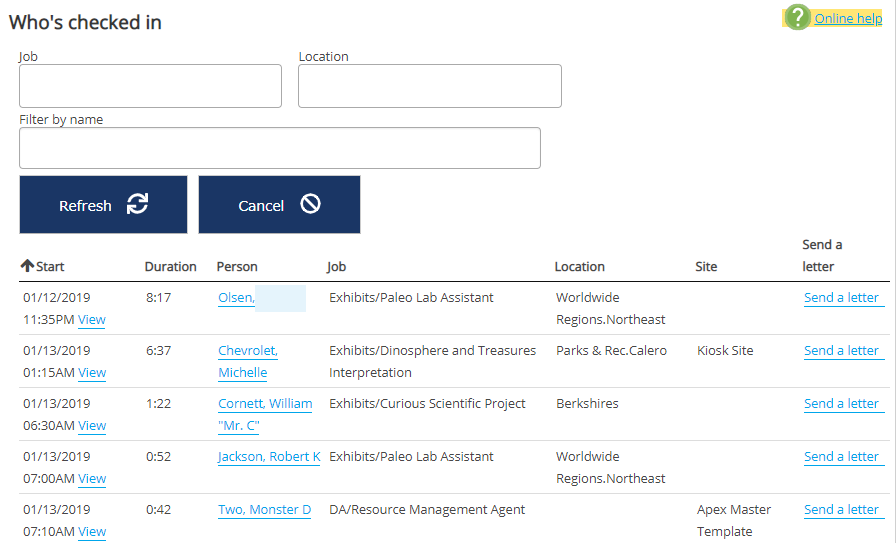Sort by Start column arrow
The image size is (896, 543).
pos(27,266)
